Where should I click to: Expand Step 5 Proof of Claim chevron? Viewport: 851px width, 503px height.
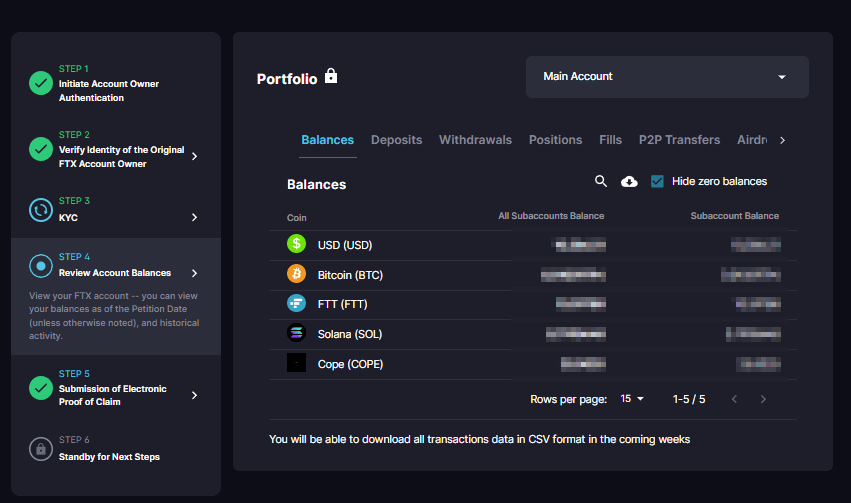(x=194, y=395)
